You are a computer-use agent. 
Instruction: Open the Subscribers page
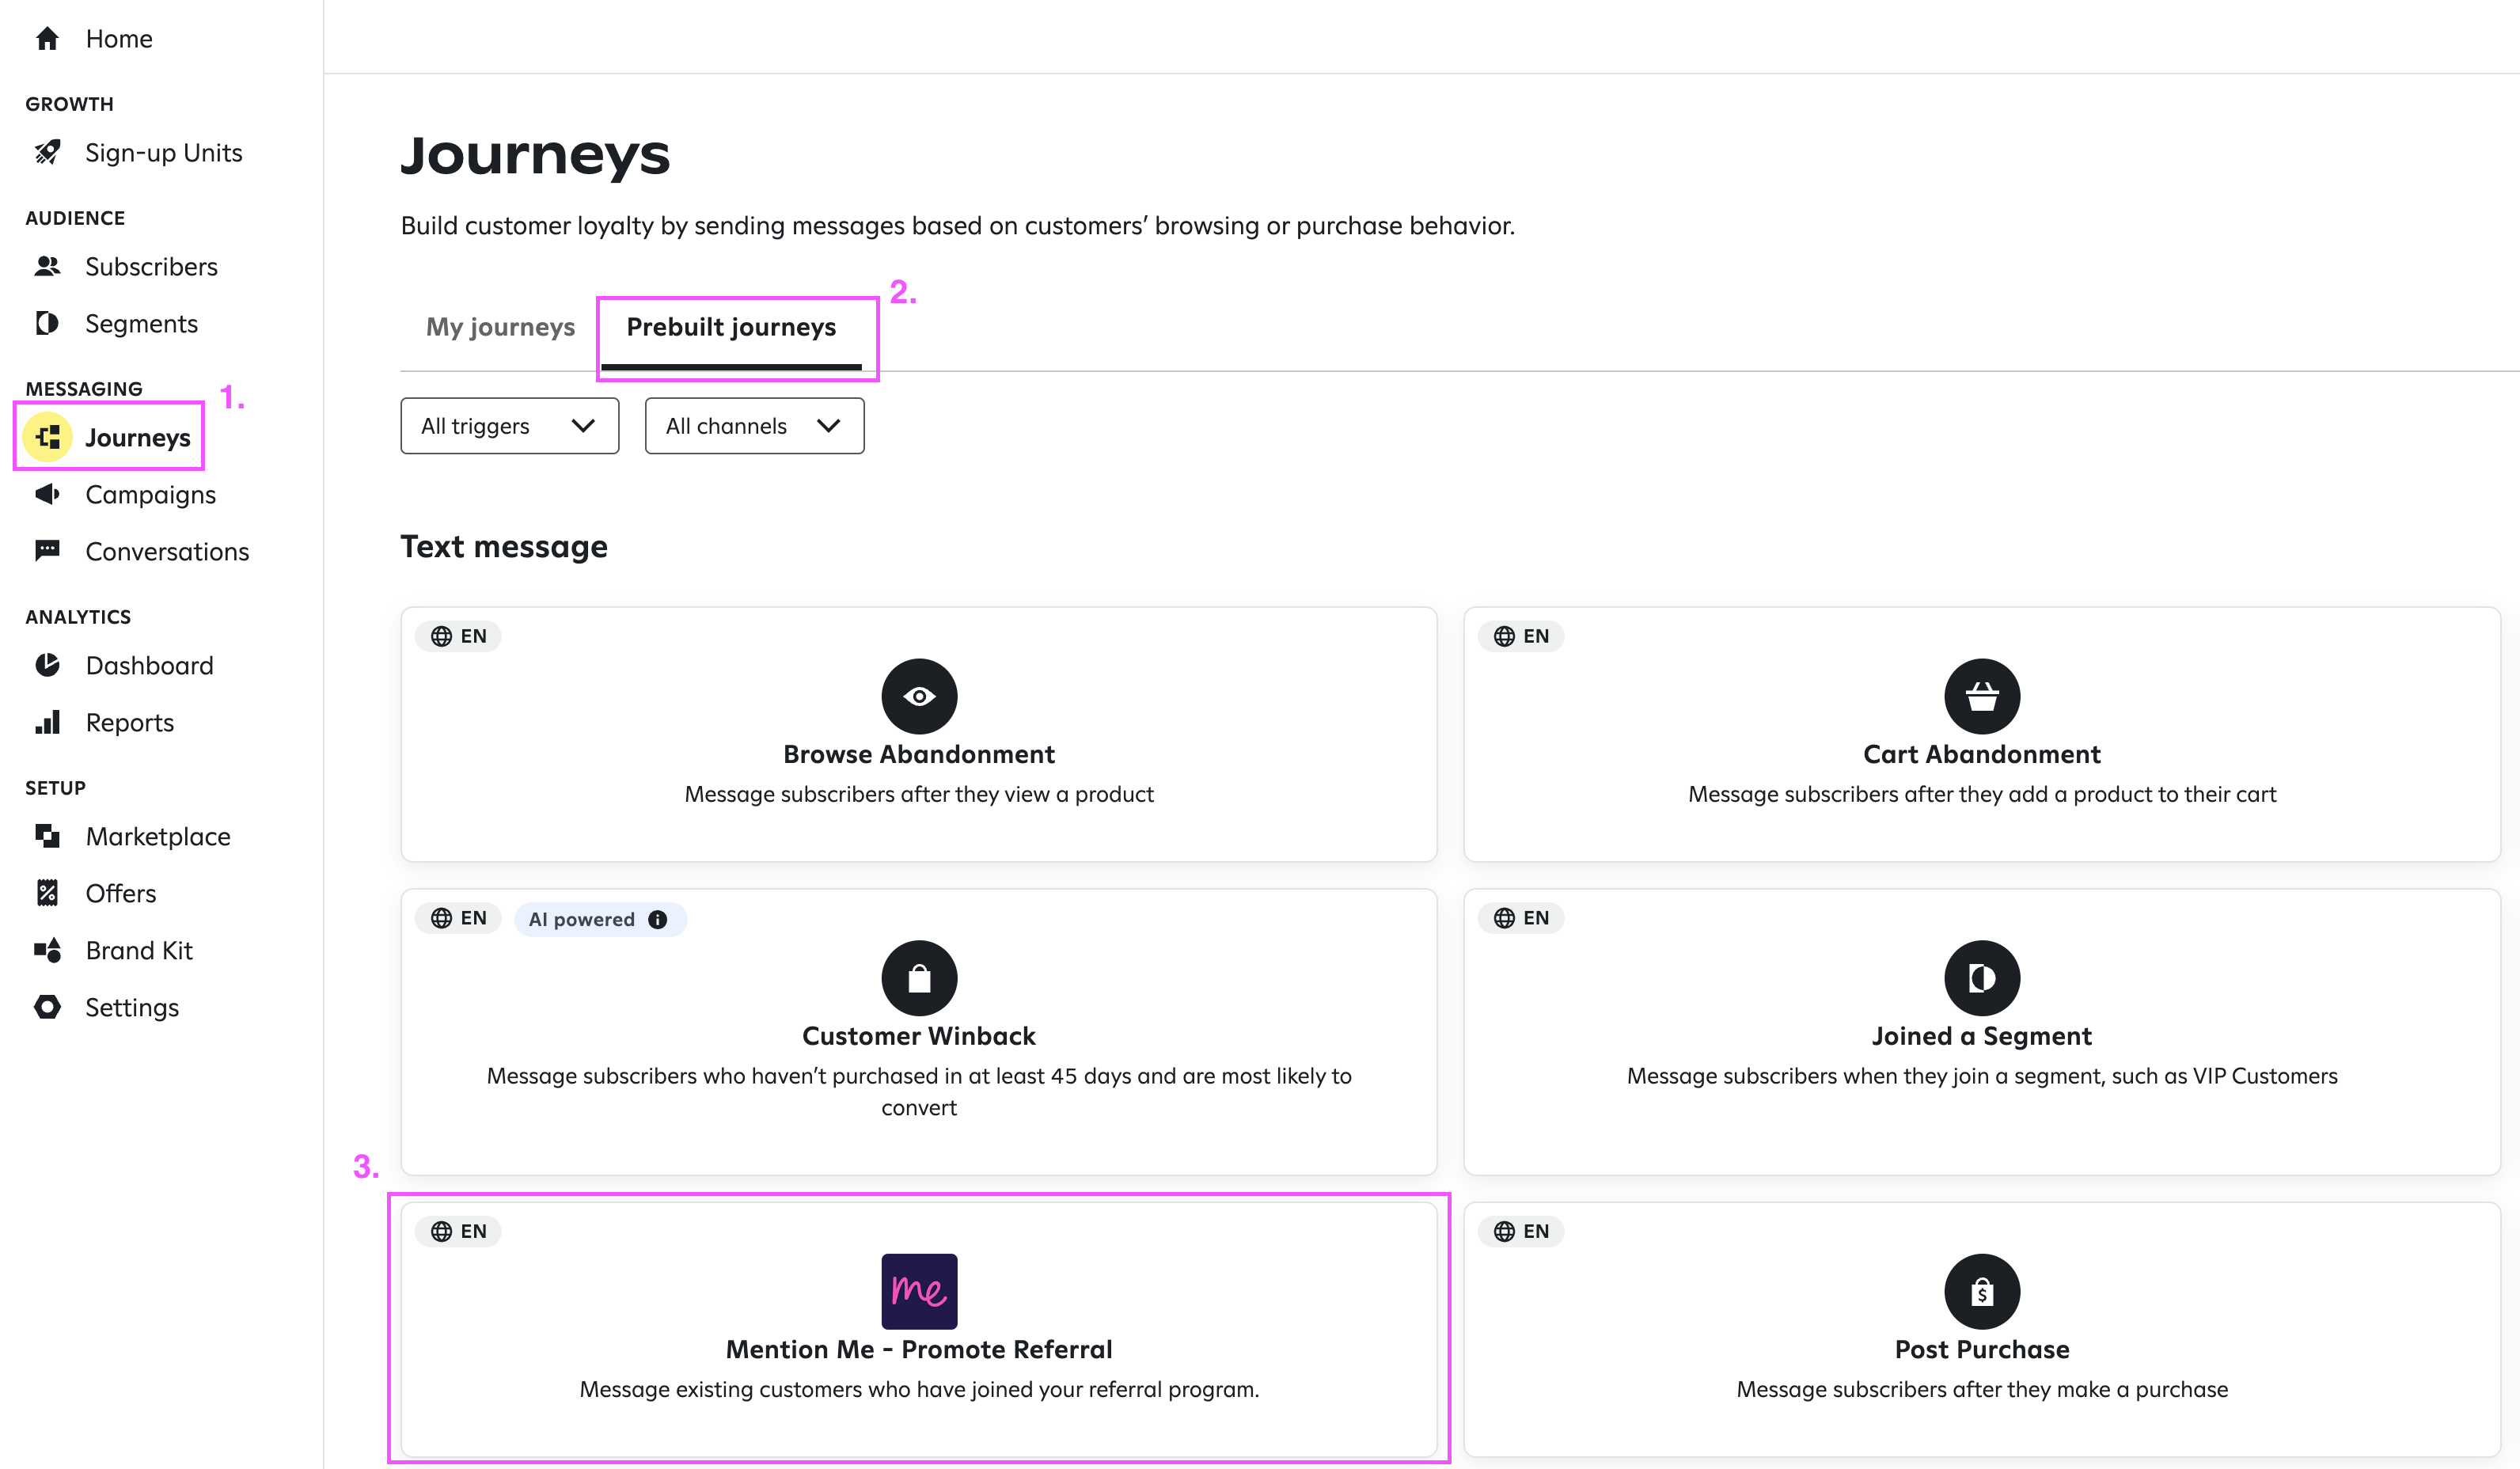click(x=151, y=266)
